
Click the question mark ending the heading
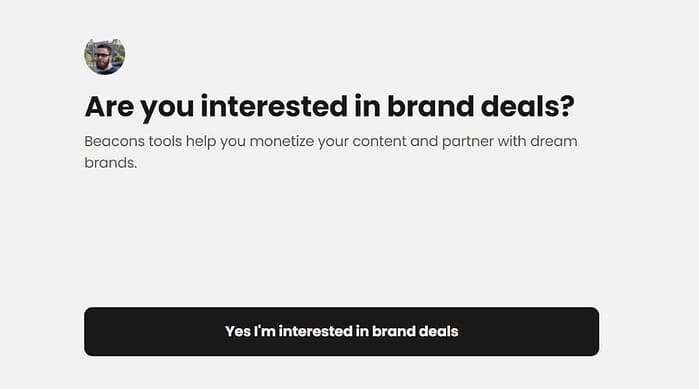[567, 106]
